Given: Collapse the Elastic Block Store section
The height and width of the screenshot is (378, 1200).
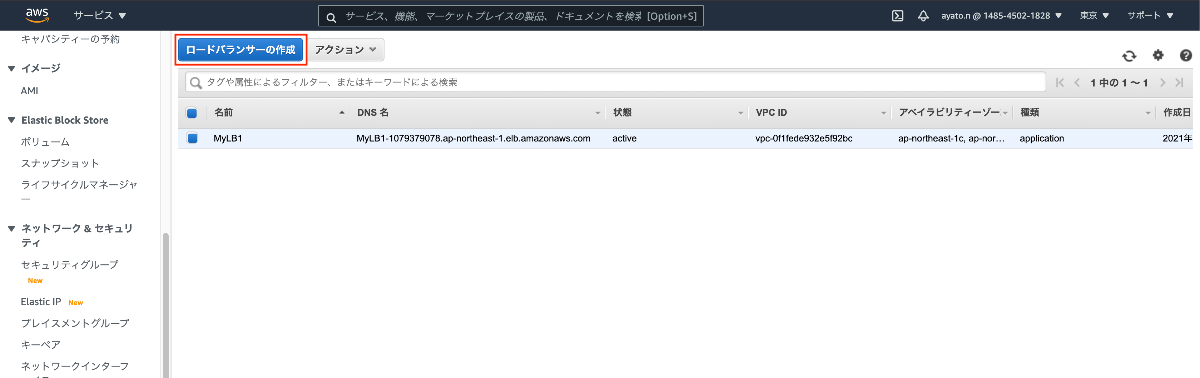Looking at the screenshot, I should tap(11, 120).
